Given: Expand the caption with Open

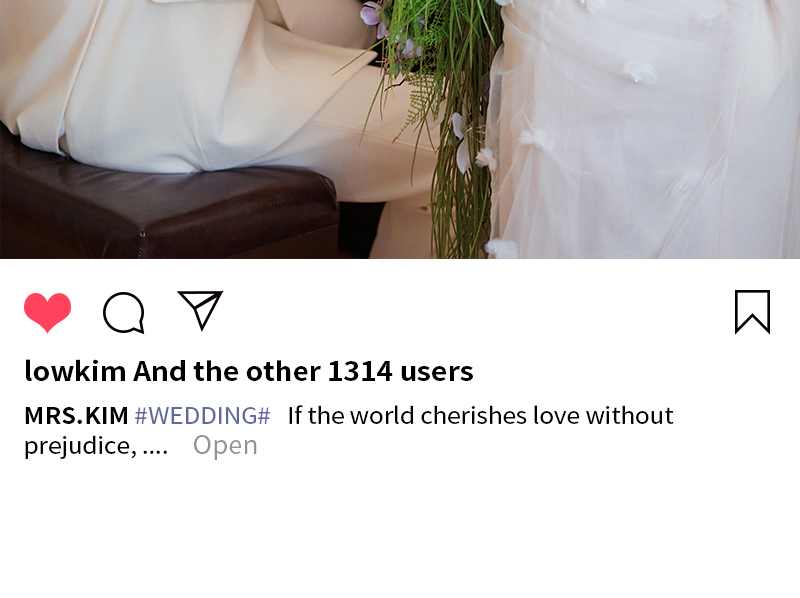Looking at the screenshot, I should 225,445.
